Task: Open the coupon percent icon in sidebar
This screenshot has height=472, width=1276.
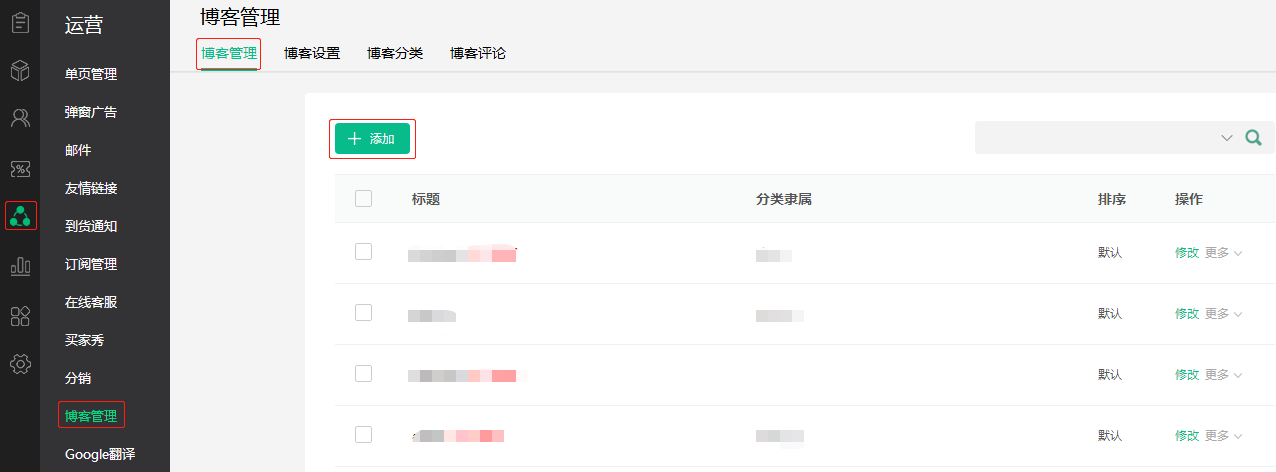Action: pyautogui.click(x=20, y=168)
